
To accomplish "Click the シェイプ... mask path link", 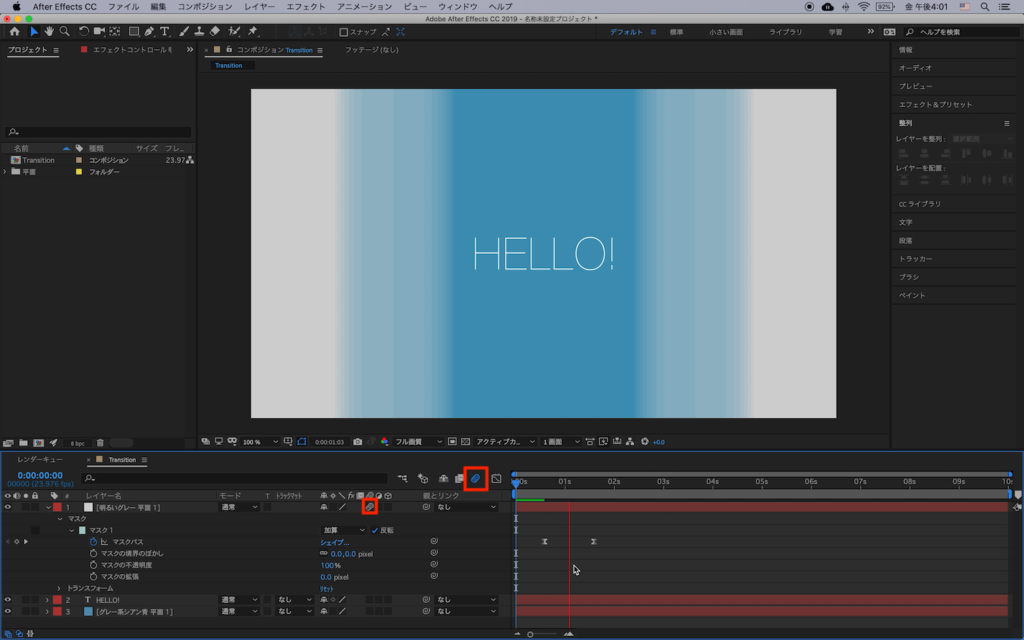I will pyautogui.click(x=335, y=542).
